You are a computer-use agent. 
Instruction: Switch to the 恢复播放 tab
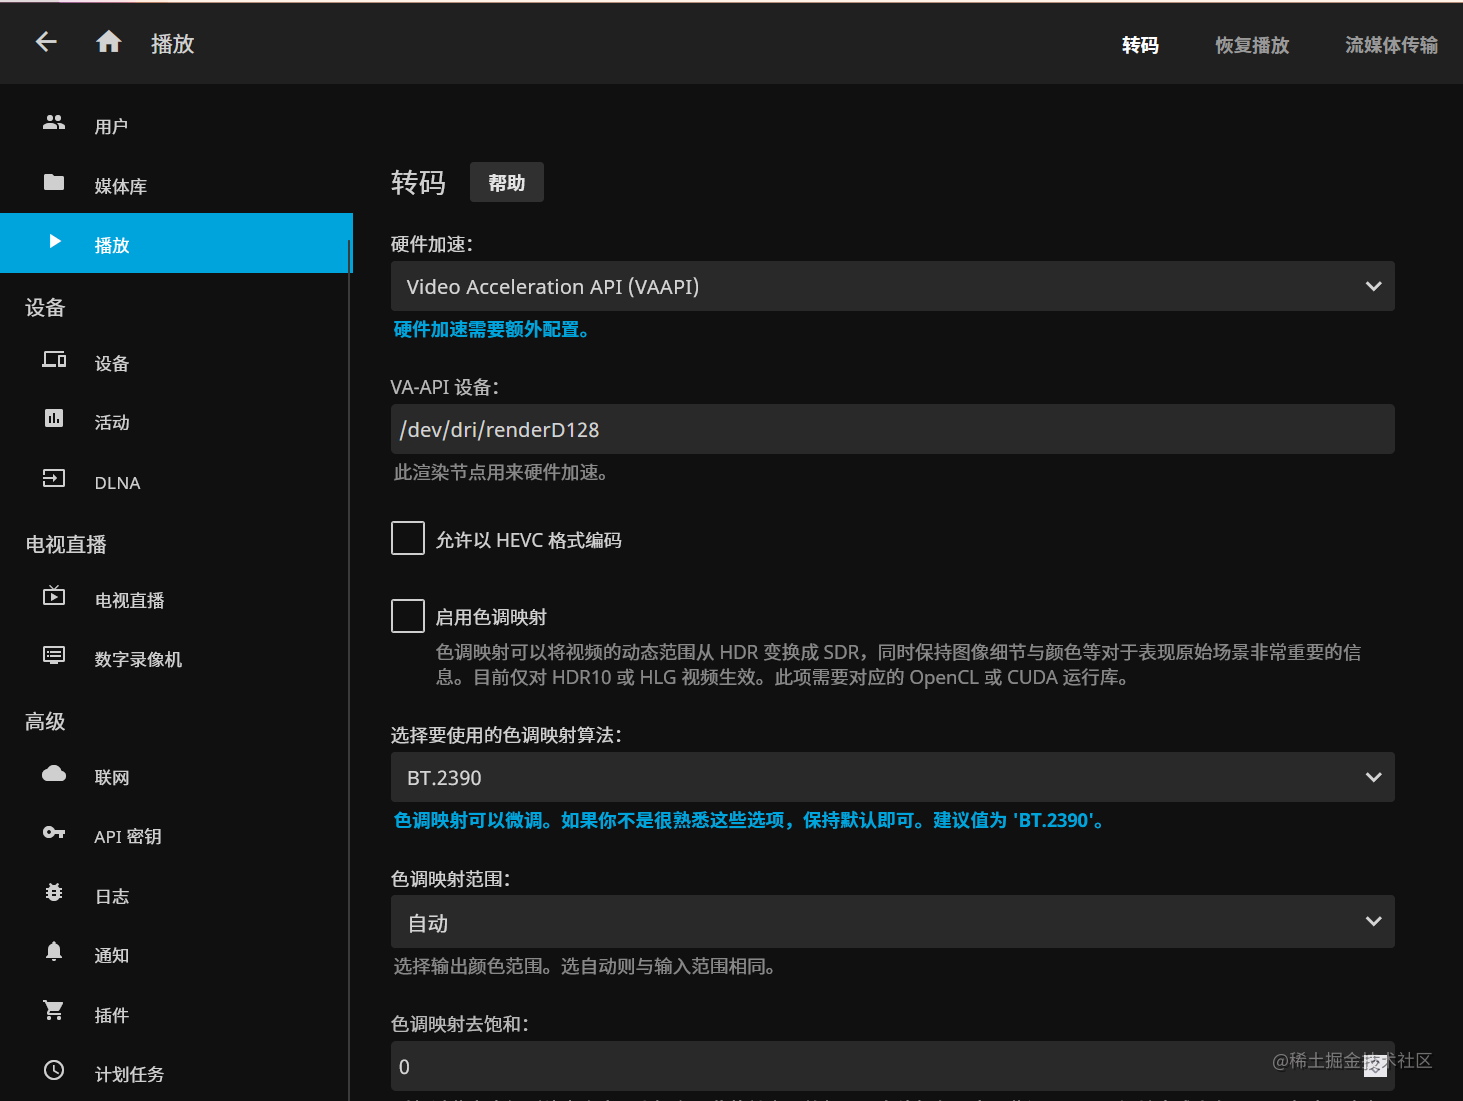tap(1252, 45)
